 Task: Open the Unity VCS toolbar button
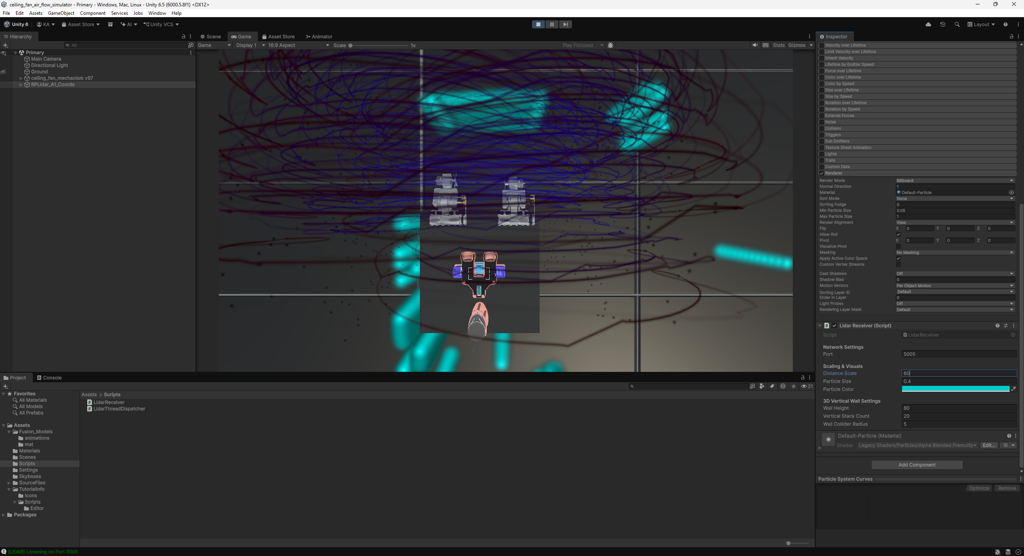[161, 24]
